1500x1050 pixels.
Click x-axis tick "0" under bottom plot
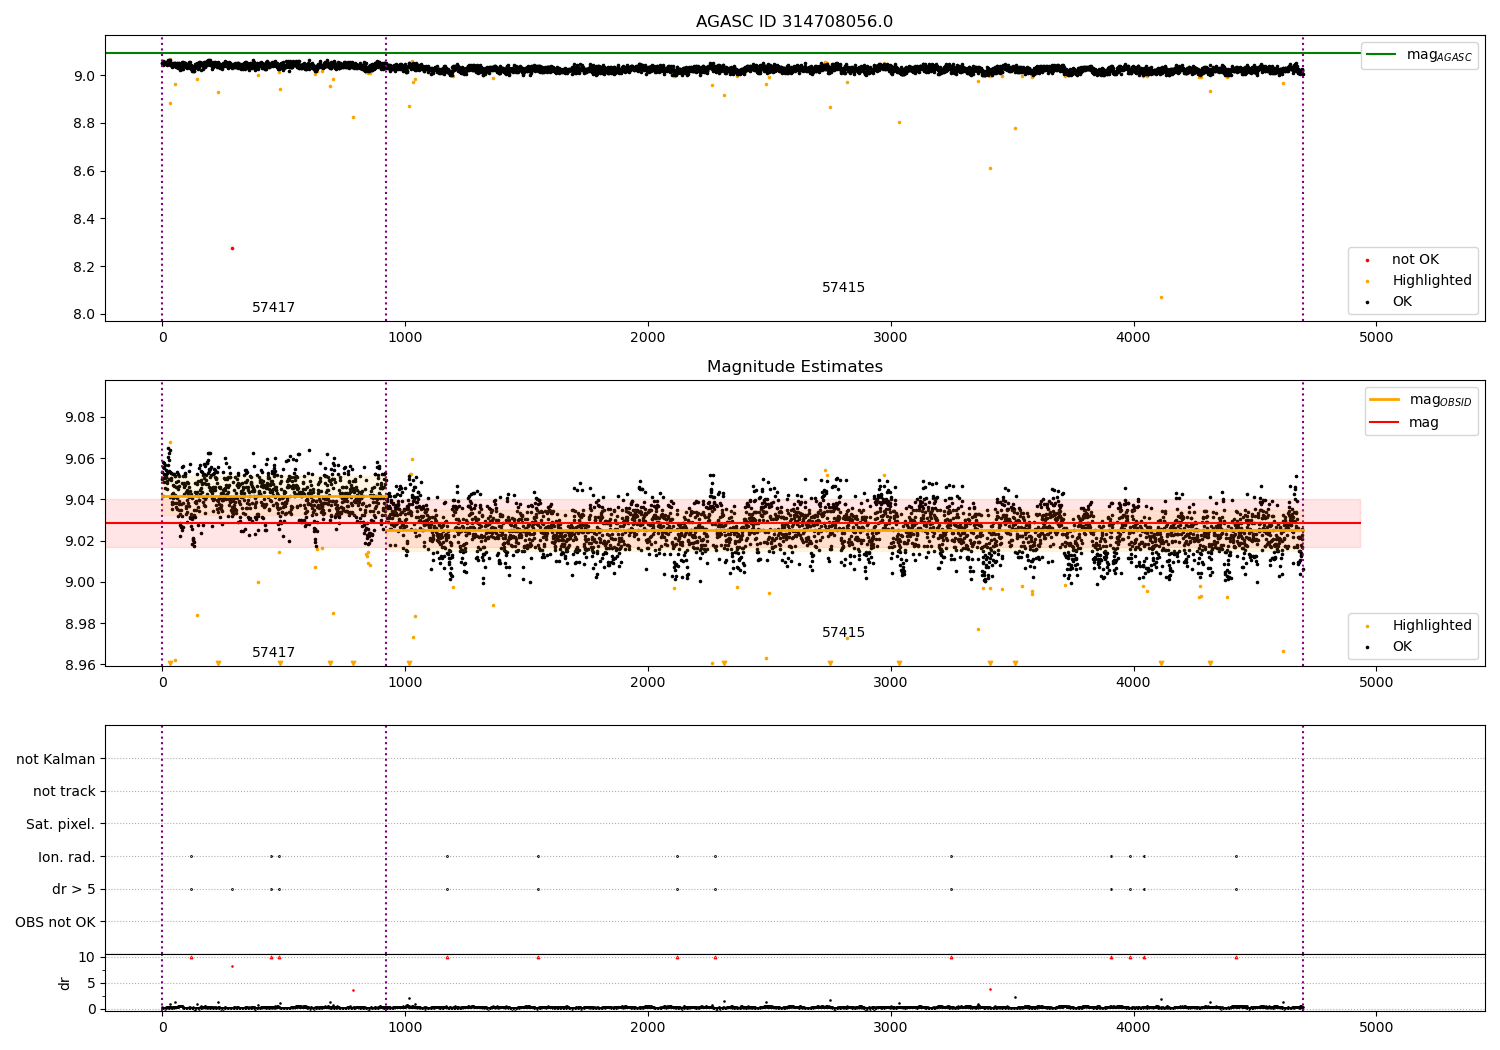(162, 1028)
